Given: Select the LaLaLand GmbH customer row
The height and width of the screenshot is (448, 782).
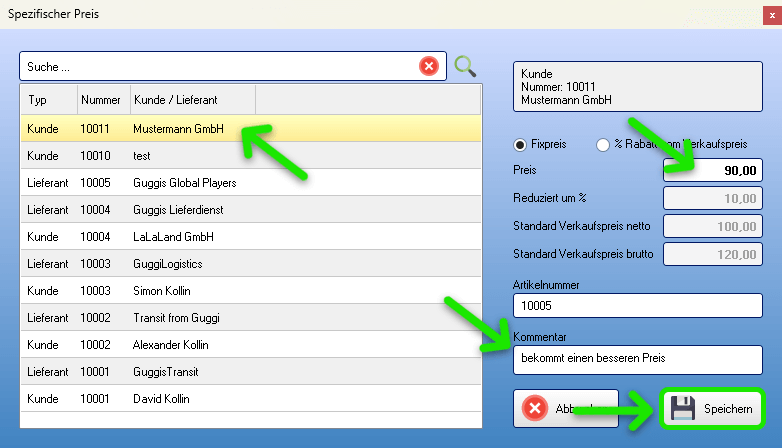Looking at the screenshot, I should (x=173, y=237).
